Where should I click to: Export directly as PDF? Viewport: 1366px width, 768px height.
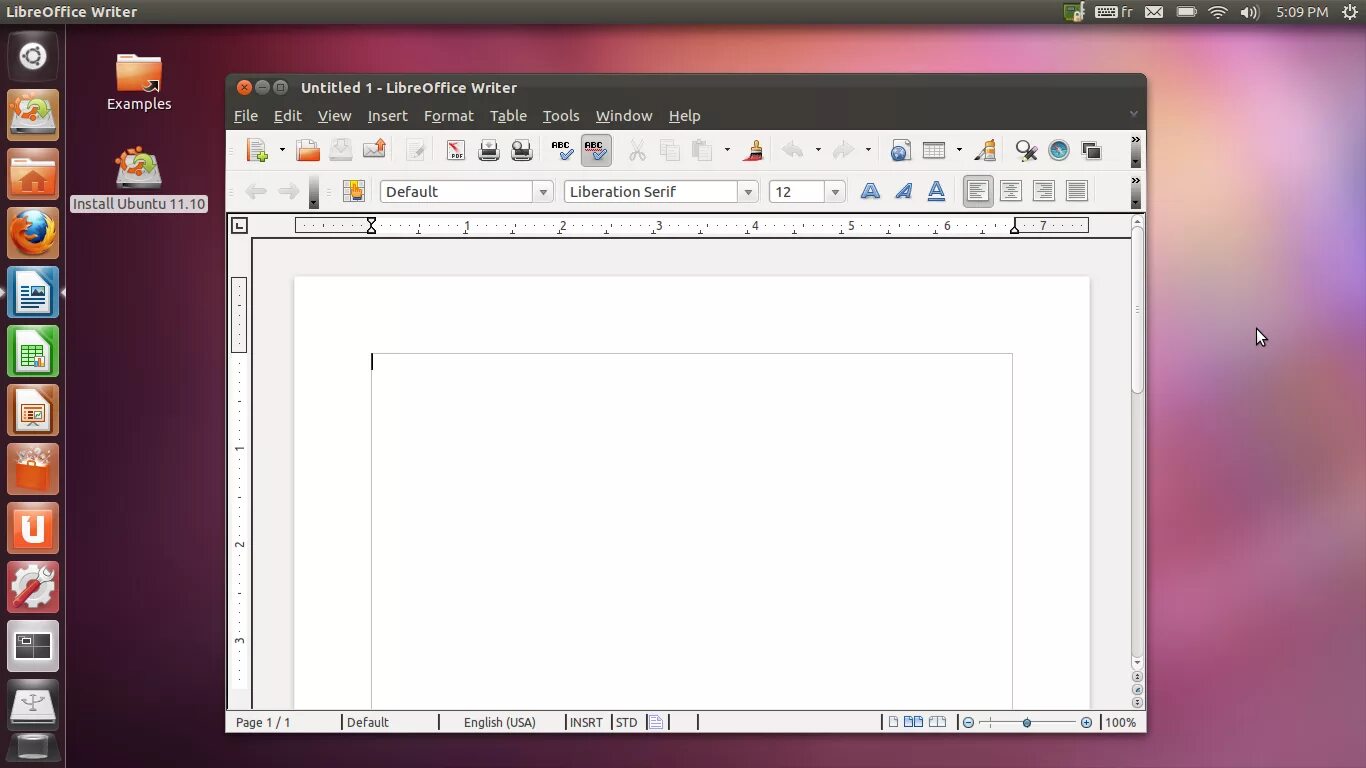[456, 150]
